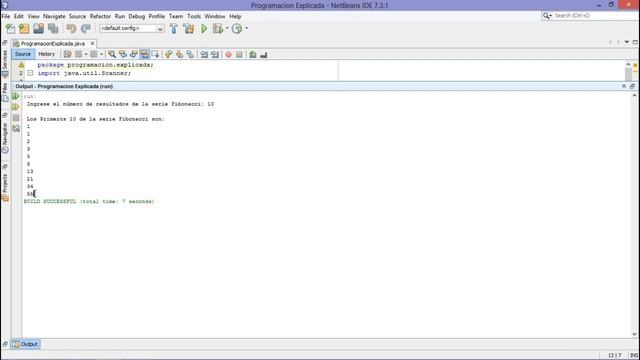The image size is (640, 360).
Task: Open the Source menu
Action: (x=77, y=16)
